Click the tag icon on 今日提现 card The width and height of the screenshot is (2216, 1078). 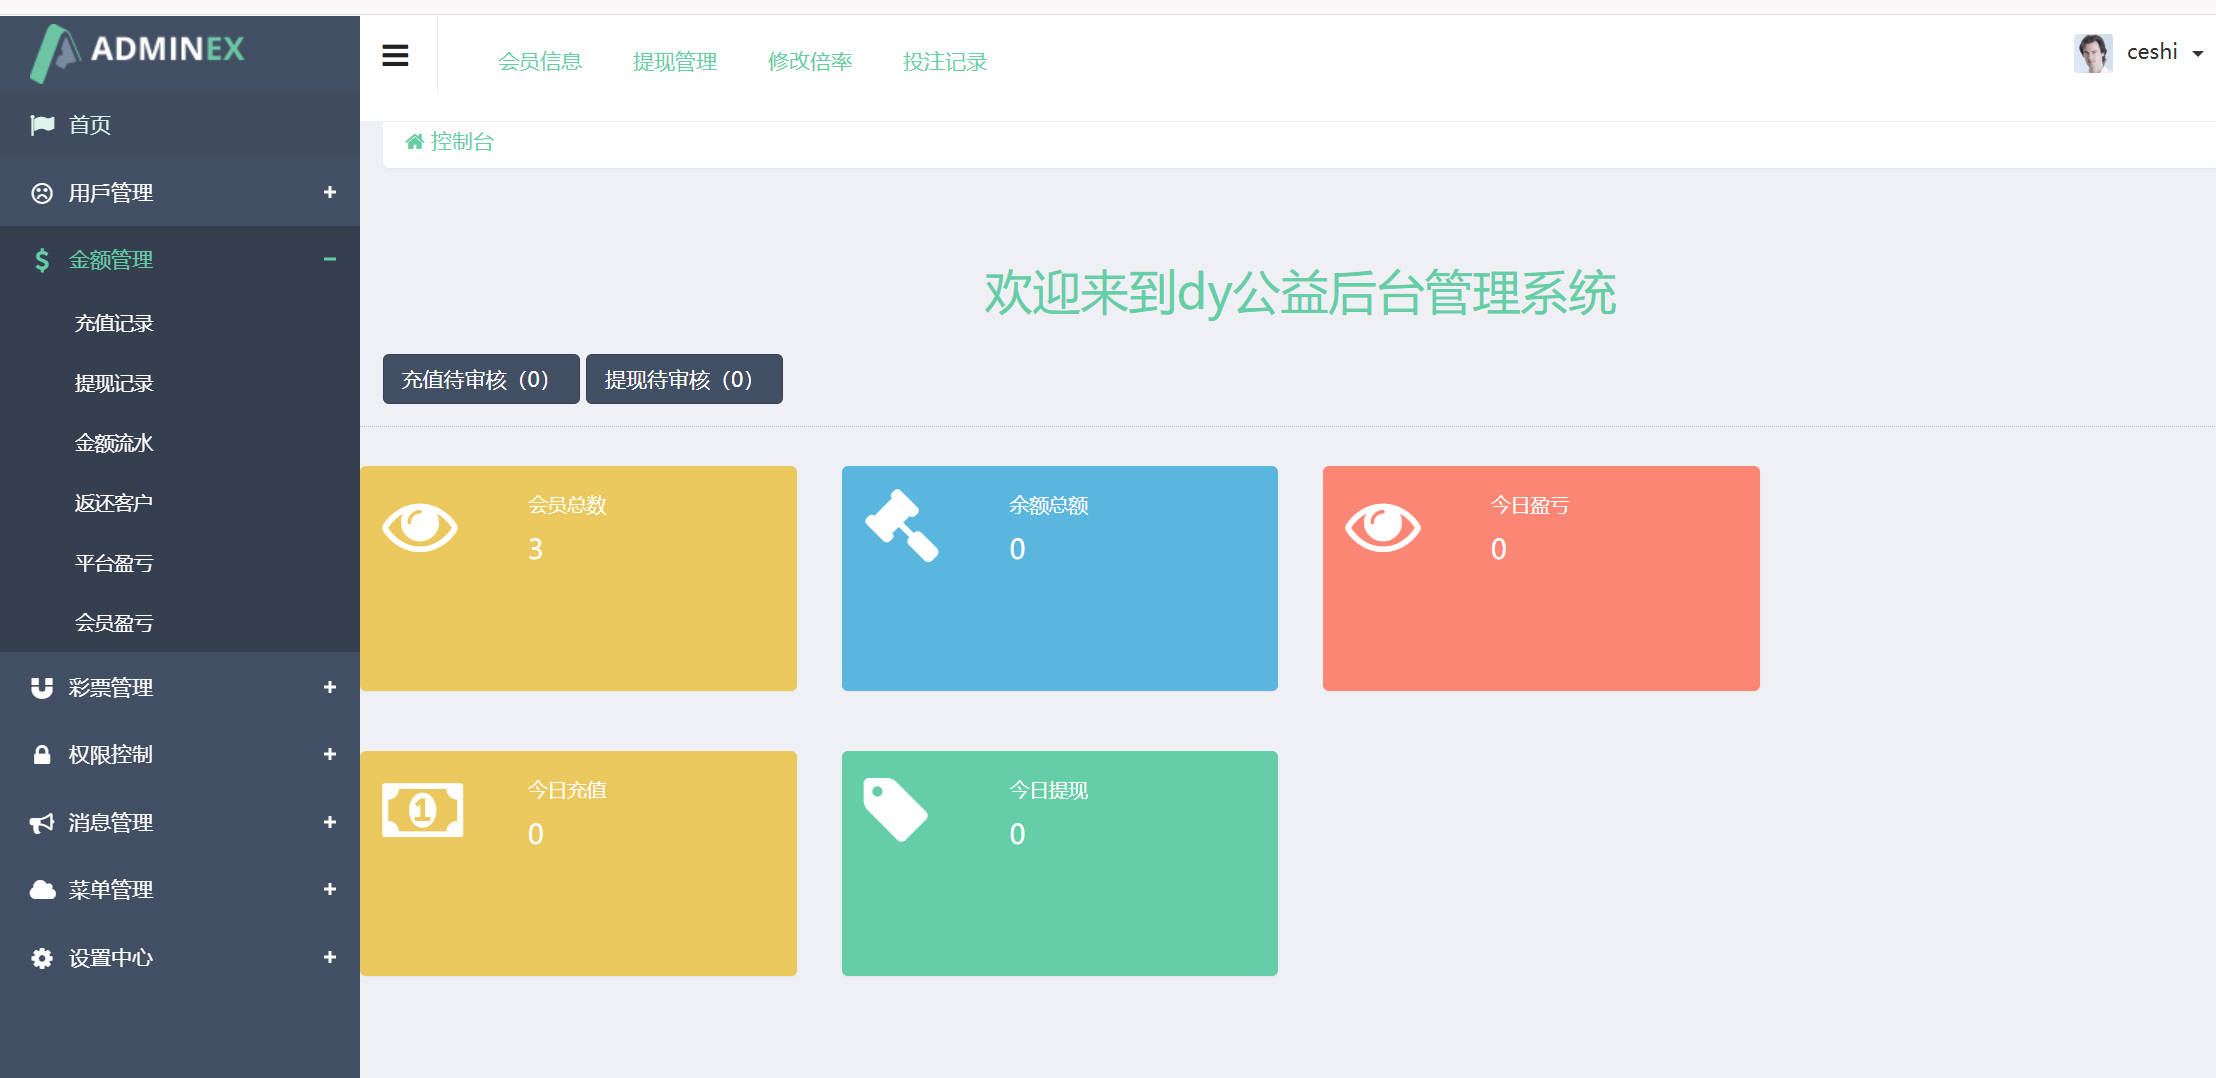click(895, 809)
